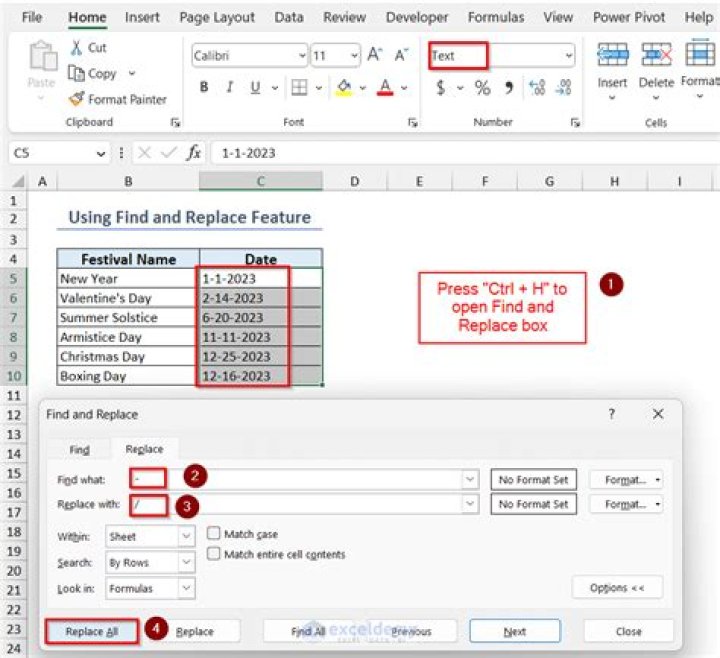Click the Find and Replace help question mark
The width and height of the screenshot is (720, 658).
(x=611, y=414)
